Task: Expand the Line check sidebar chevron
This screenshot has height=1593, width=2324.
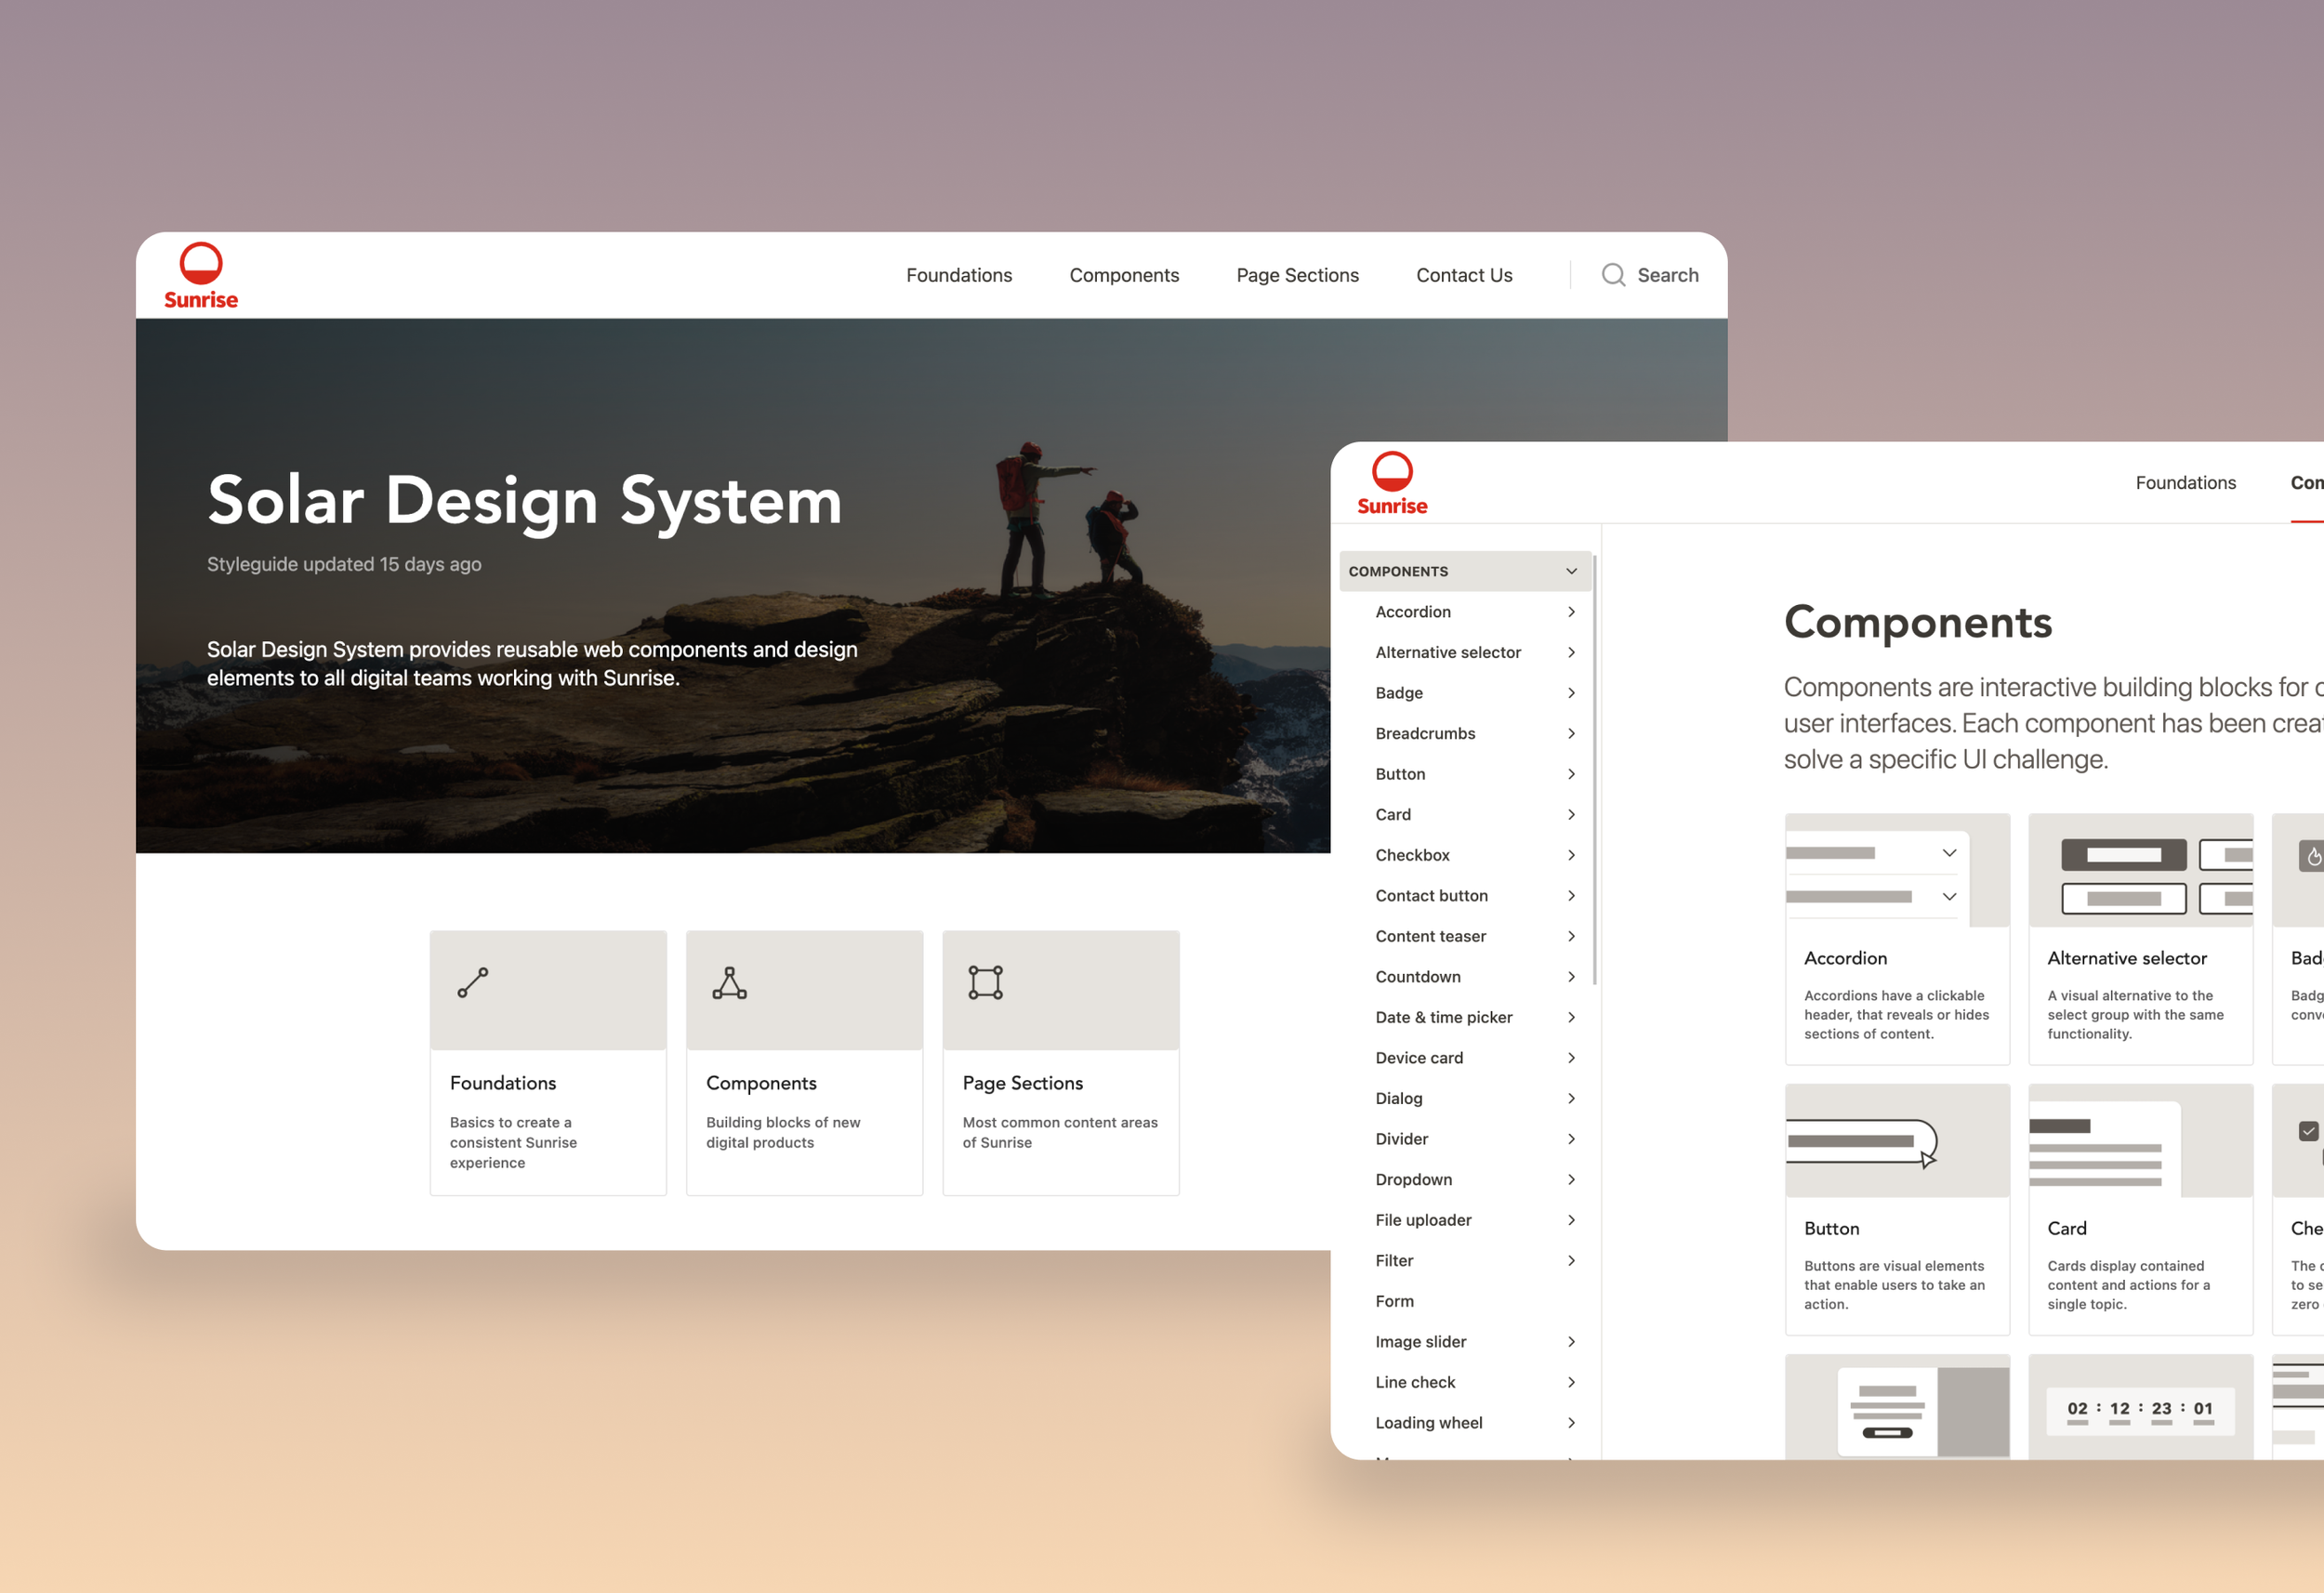Action: (x=1571, y=1382)
